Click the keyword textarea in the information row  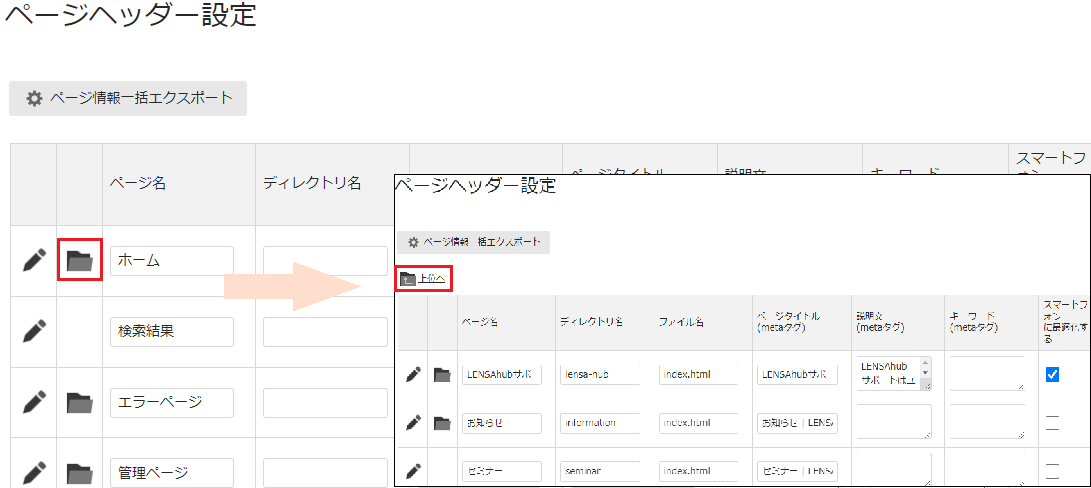tap(987, 422)
